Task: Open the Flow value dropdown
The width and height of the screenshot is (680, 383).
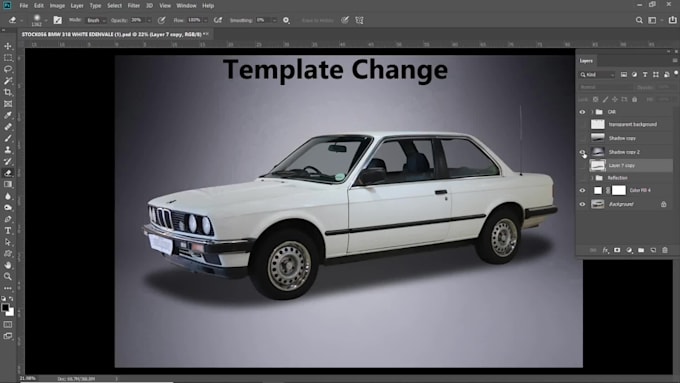Action: point(205,20)
